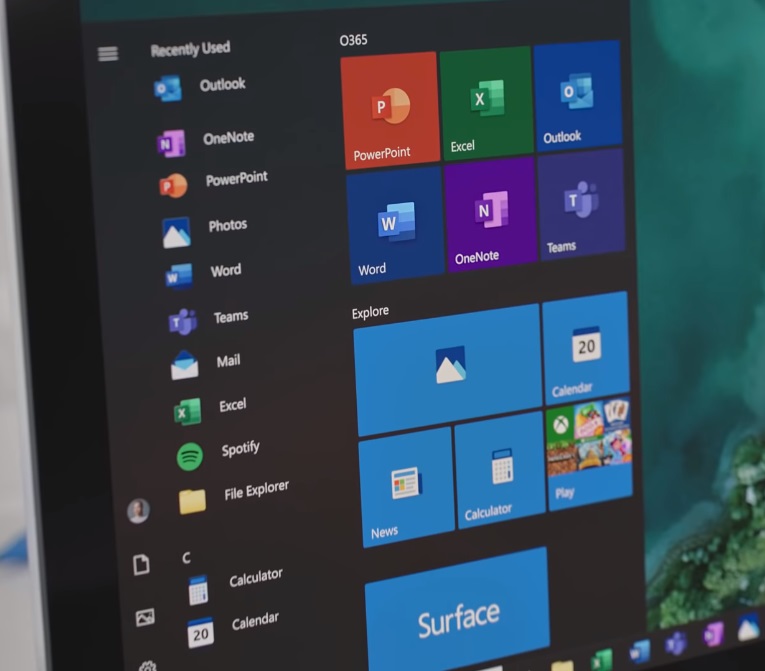Click the Recently Used heading
The width and height of the screenshot is (765, 671).
190,49
